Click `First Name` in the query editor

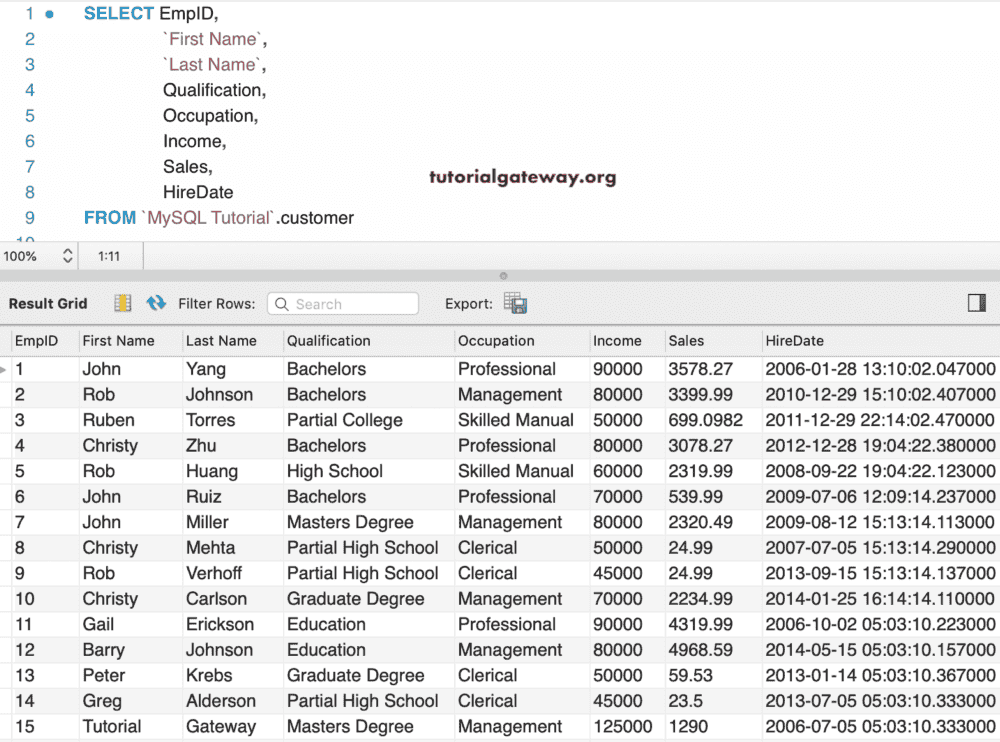(x=212, y=39)
